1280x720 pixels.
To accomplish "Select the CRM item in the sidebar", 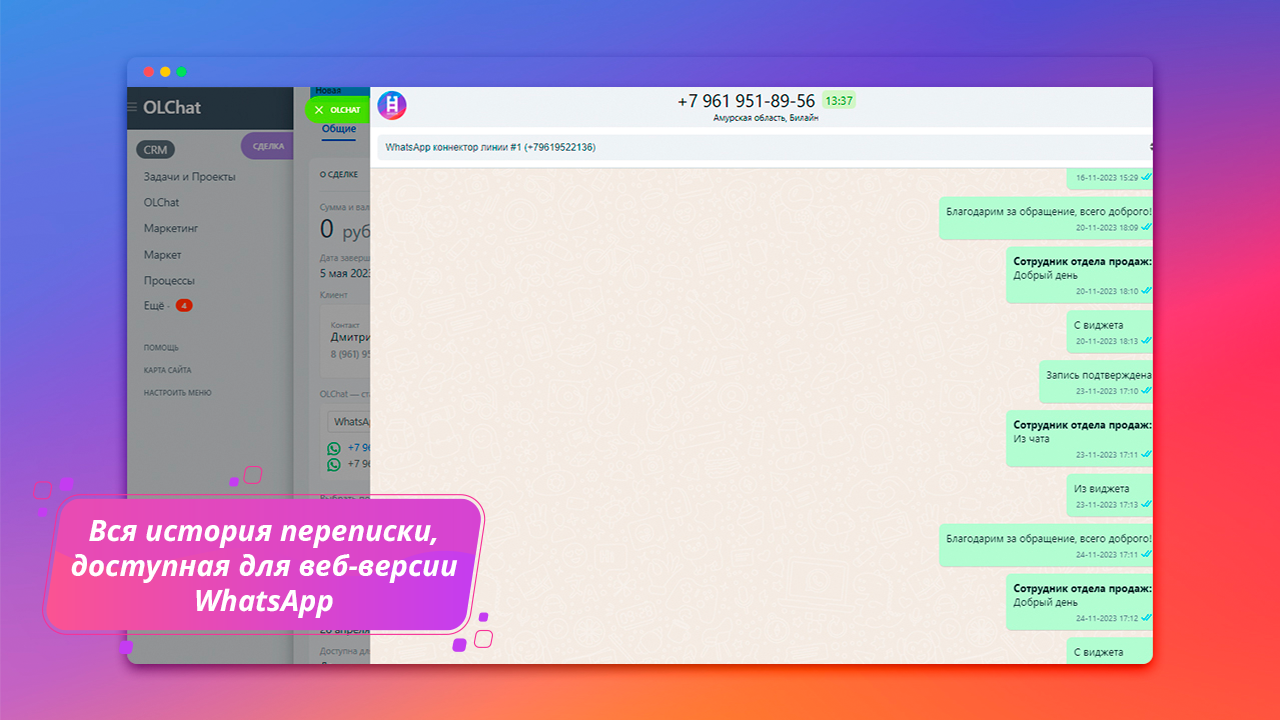I will click(x=155, y=150).
